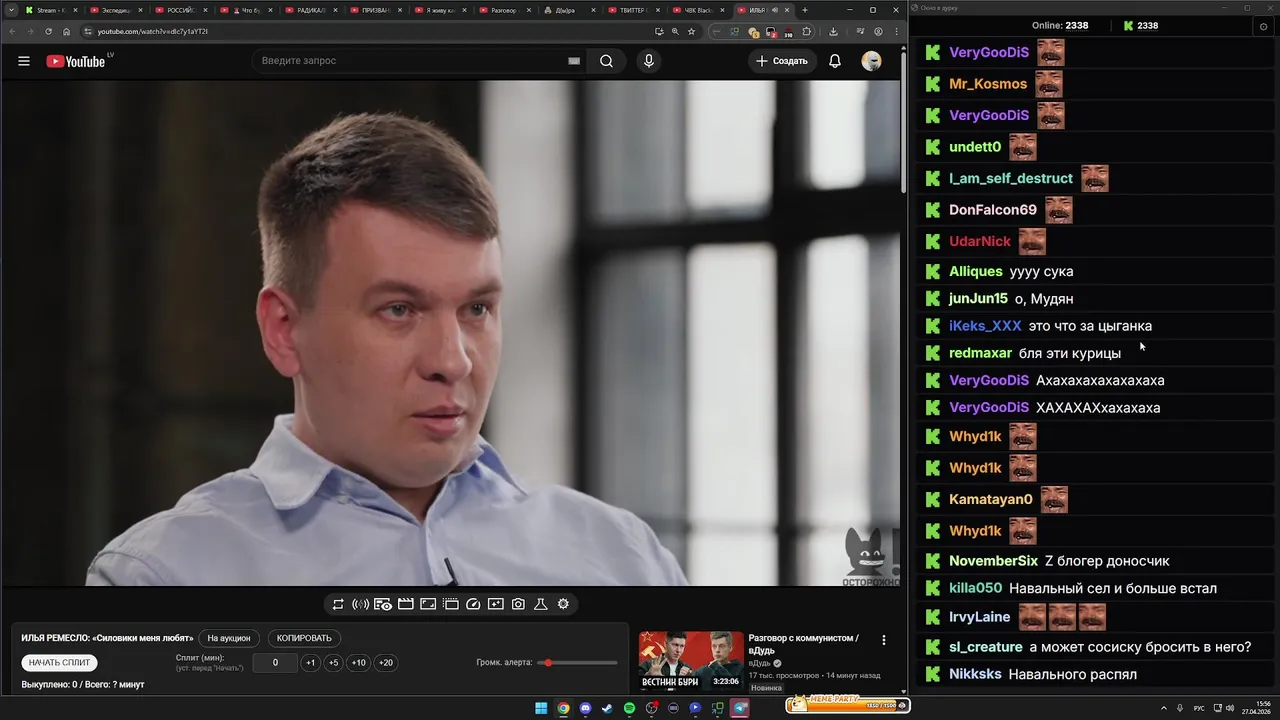
Task: Open the вДудь channel link
Action: [x=760, y=663]
